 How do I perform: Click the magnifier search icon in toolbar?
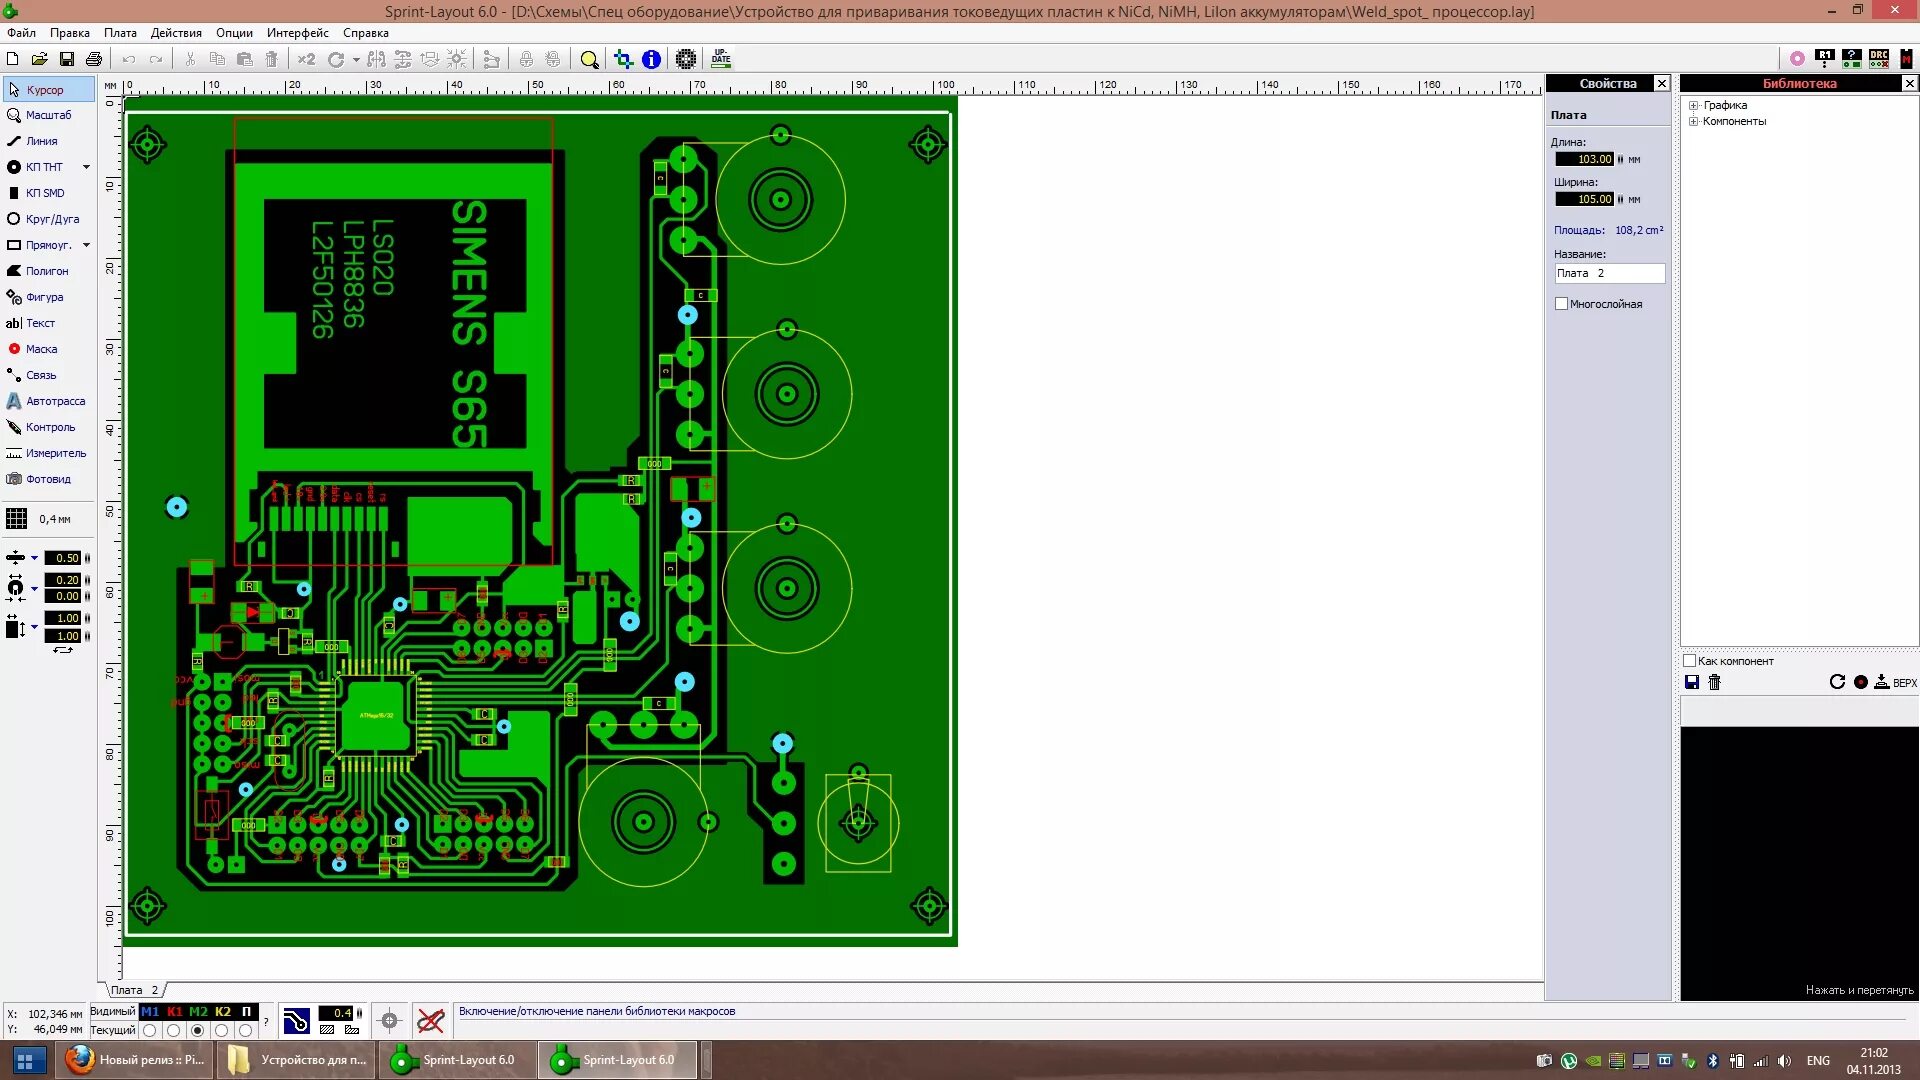click(589, 59)
